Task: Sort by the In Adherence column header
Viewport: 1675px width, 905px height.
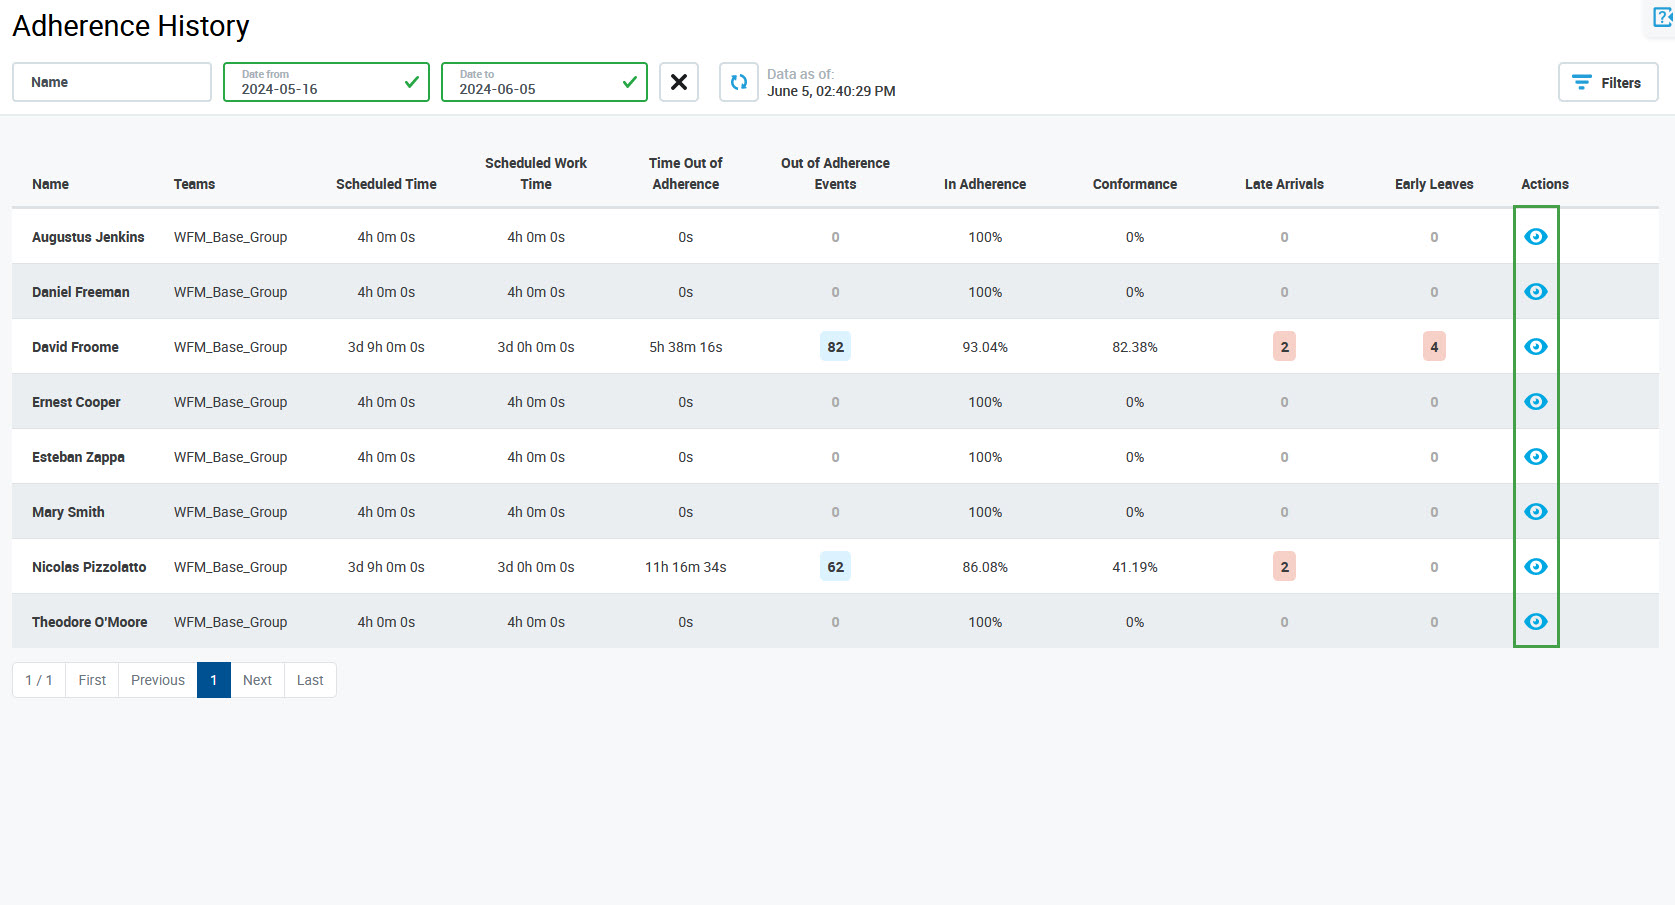Action: [984, 184]
